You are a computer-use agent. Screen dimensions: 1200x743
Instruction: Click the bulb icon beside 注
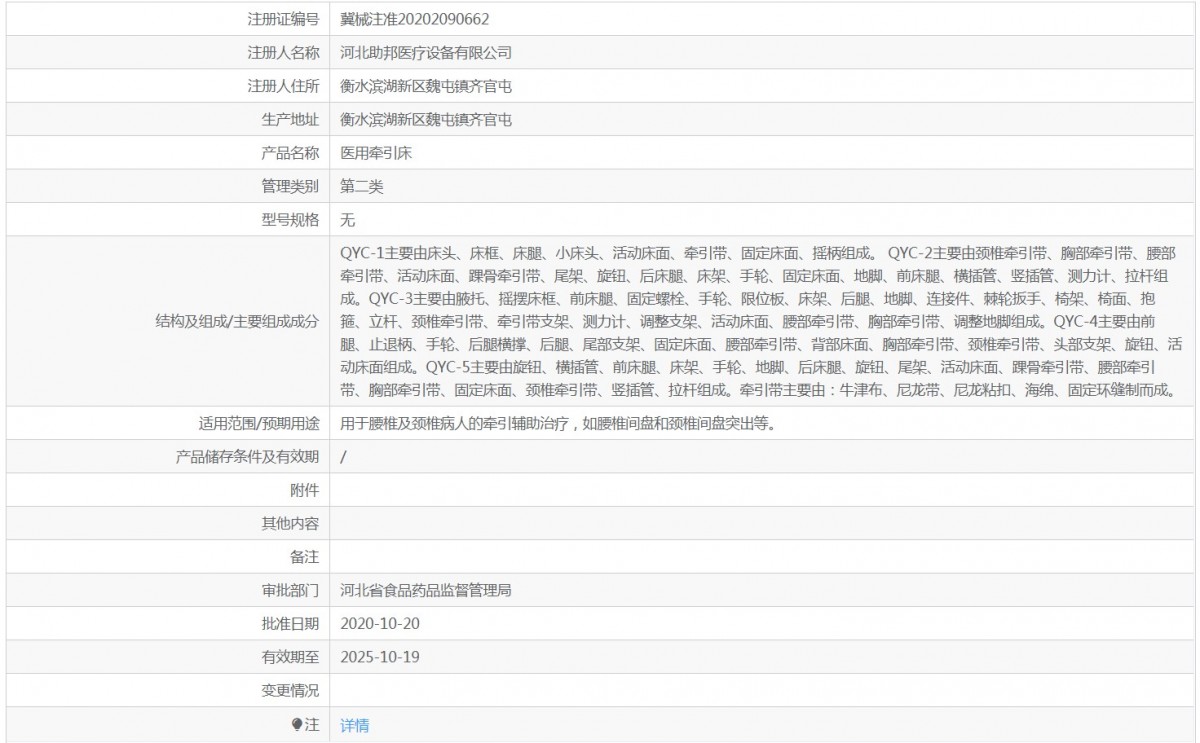click(296, 725)
